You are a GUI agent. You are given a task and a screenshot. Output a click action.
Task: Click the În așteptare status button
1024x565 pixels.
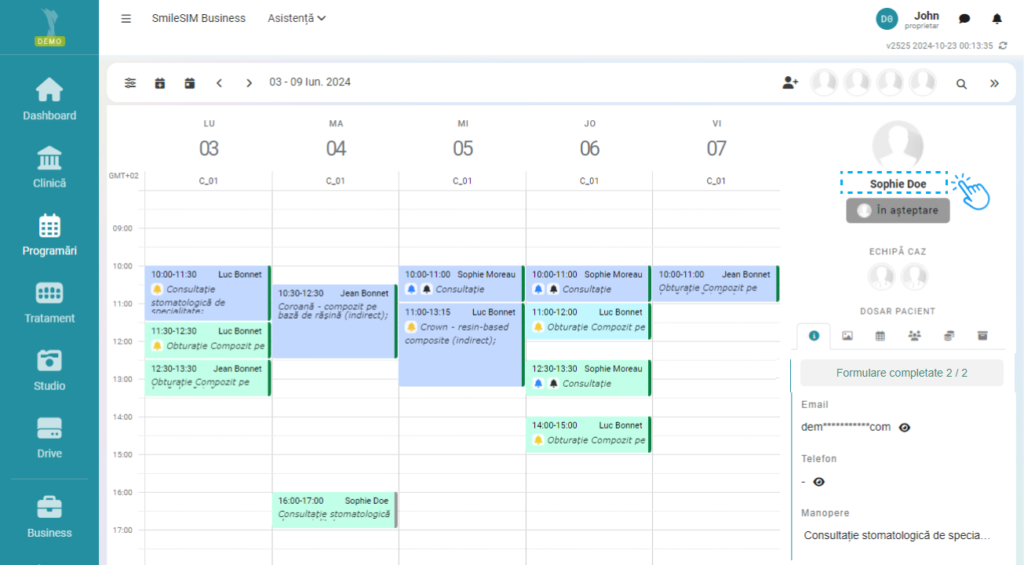(x=897, y=210)
